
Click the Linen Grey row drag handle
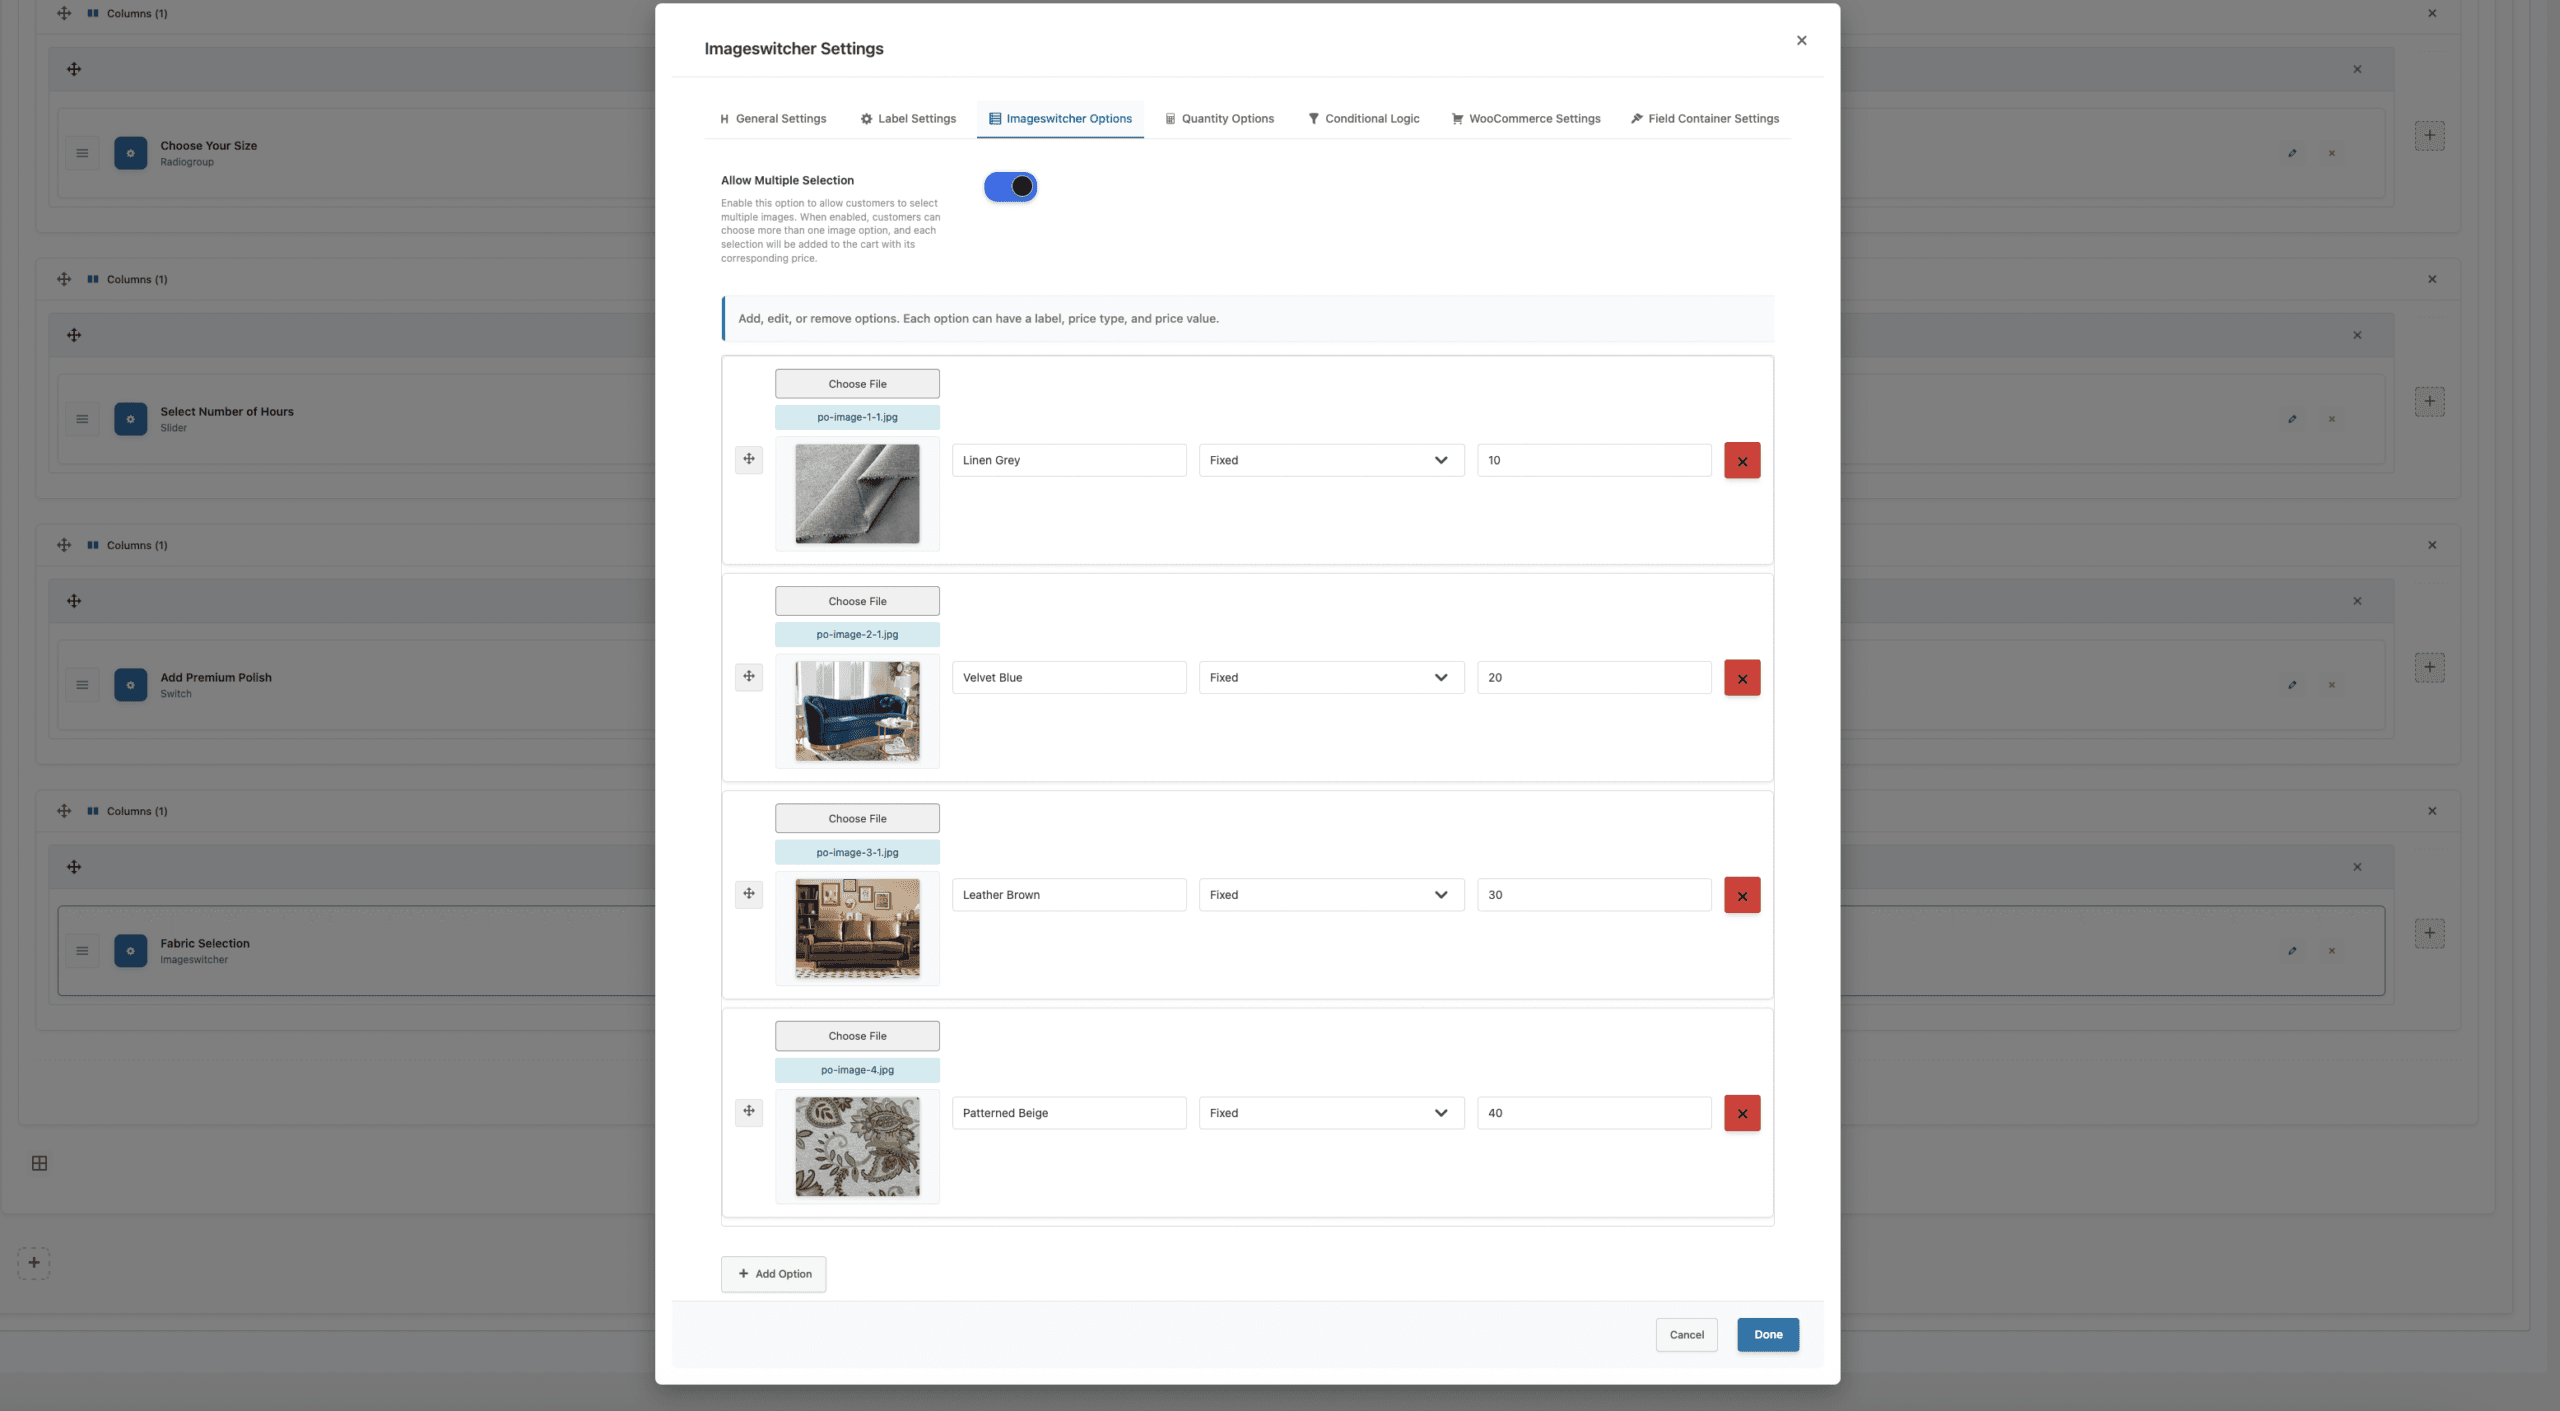tap(748, 459)
